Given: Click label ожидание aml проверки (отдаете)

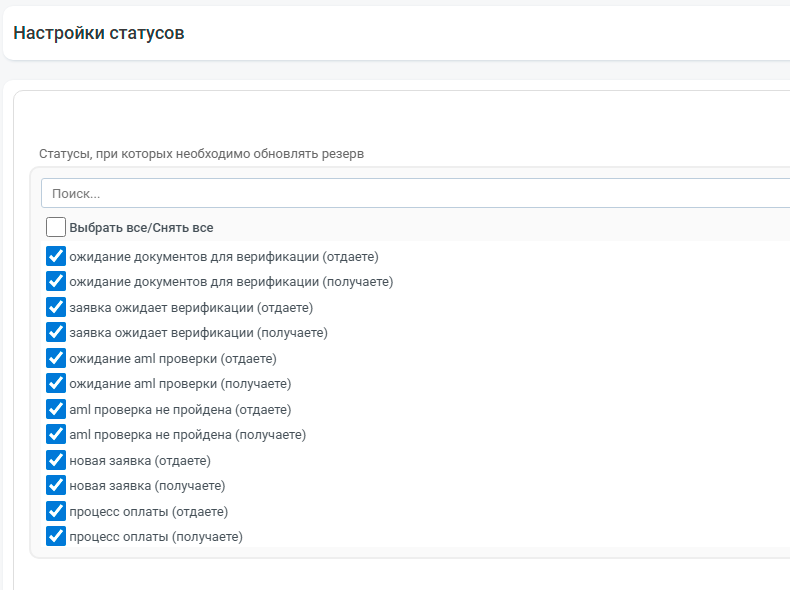Looking at the screenshot, I should tap(173, 359).
